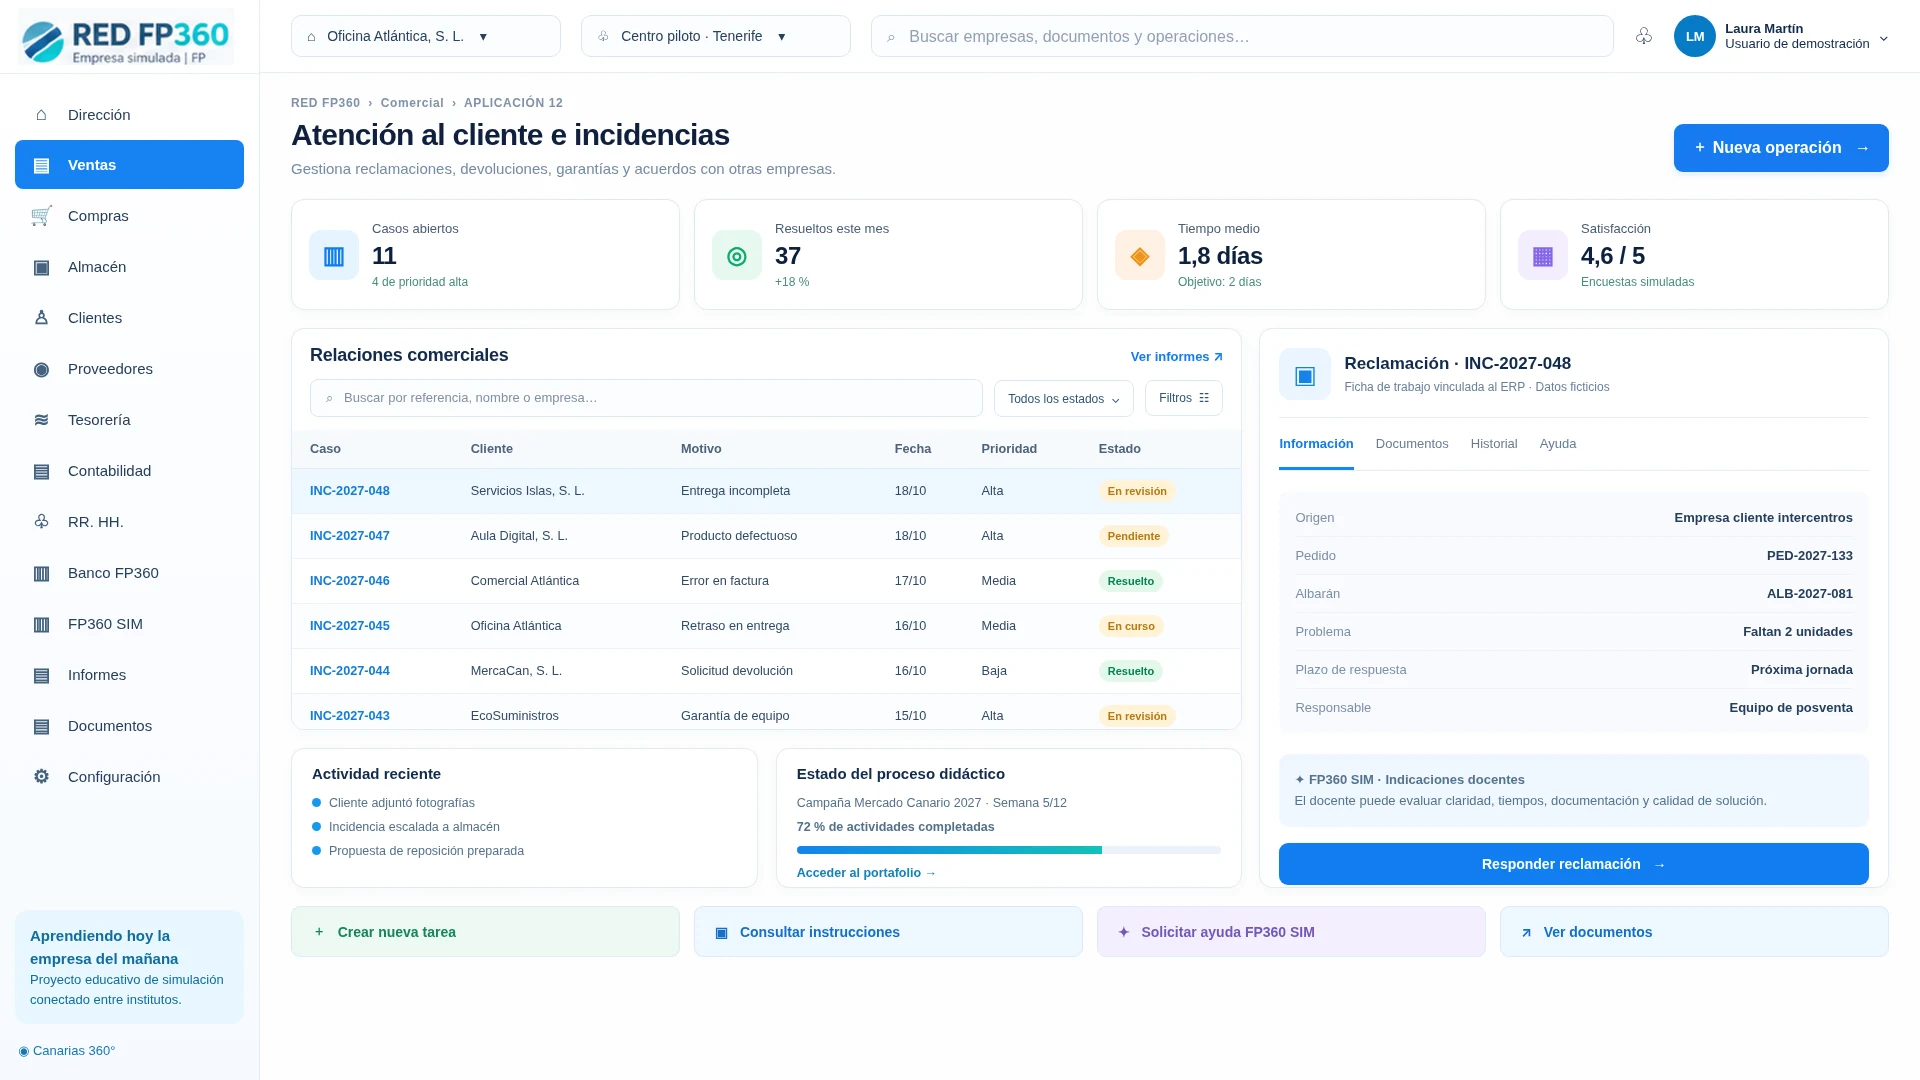
Task: Click the RED FP360 logo
Action: [x=126, y=37]
